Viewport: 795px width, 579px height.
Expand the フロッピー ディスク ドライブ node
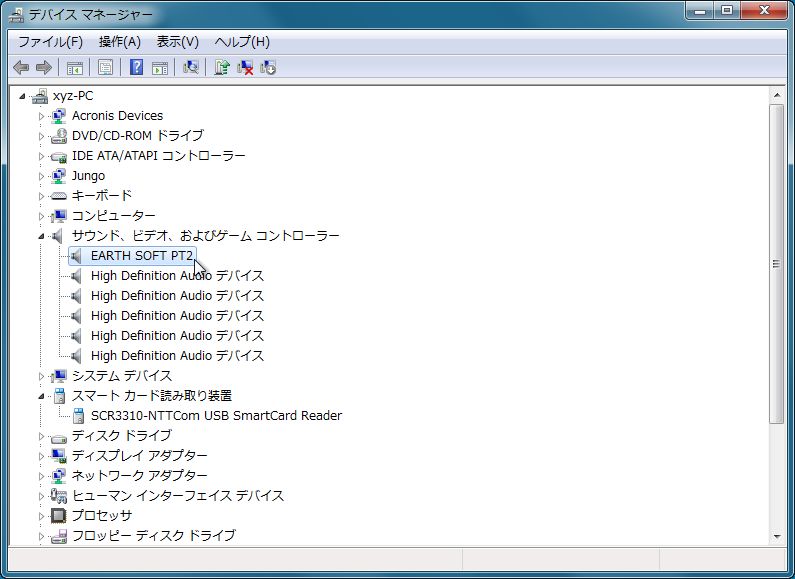tap(42, 536)
